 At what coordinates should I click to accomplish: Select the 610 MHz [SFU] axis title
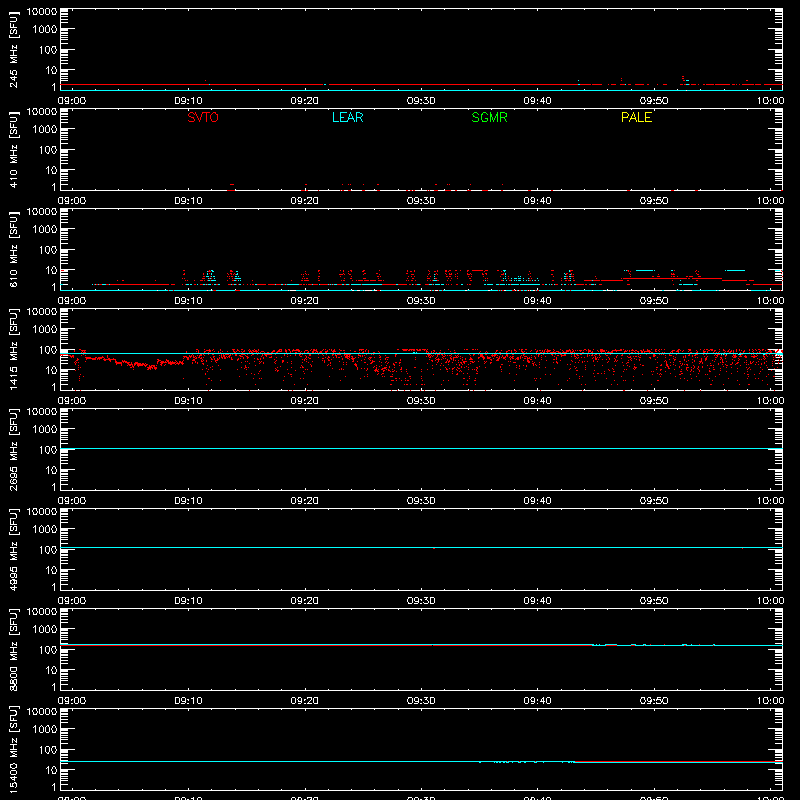pyautogui.click(x=13, y=249)
